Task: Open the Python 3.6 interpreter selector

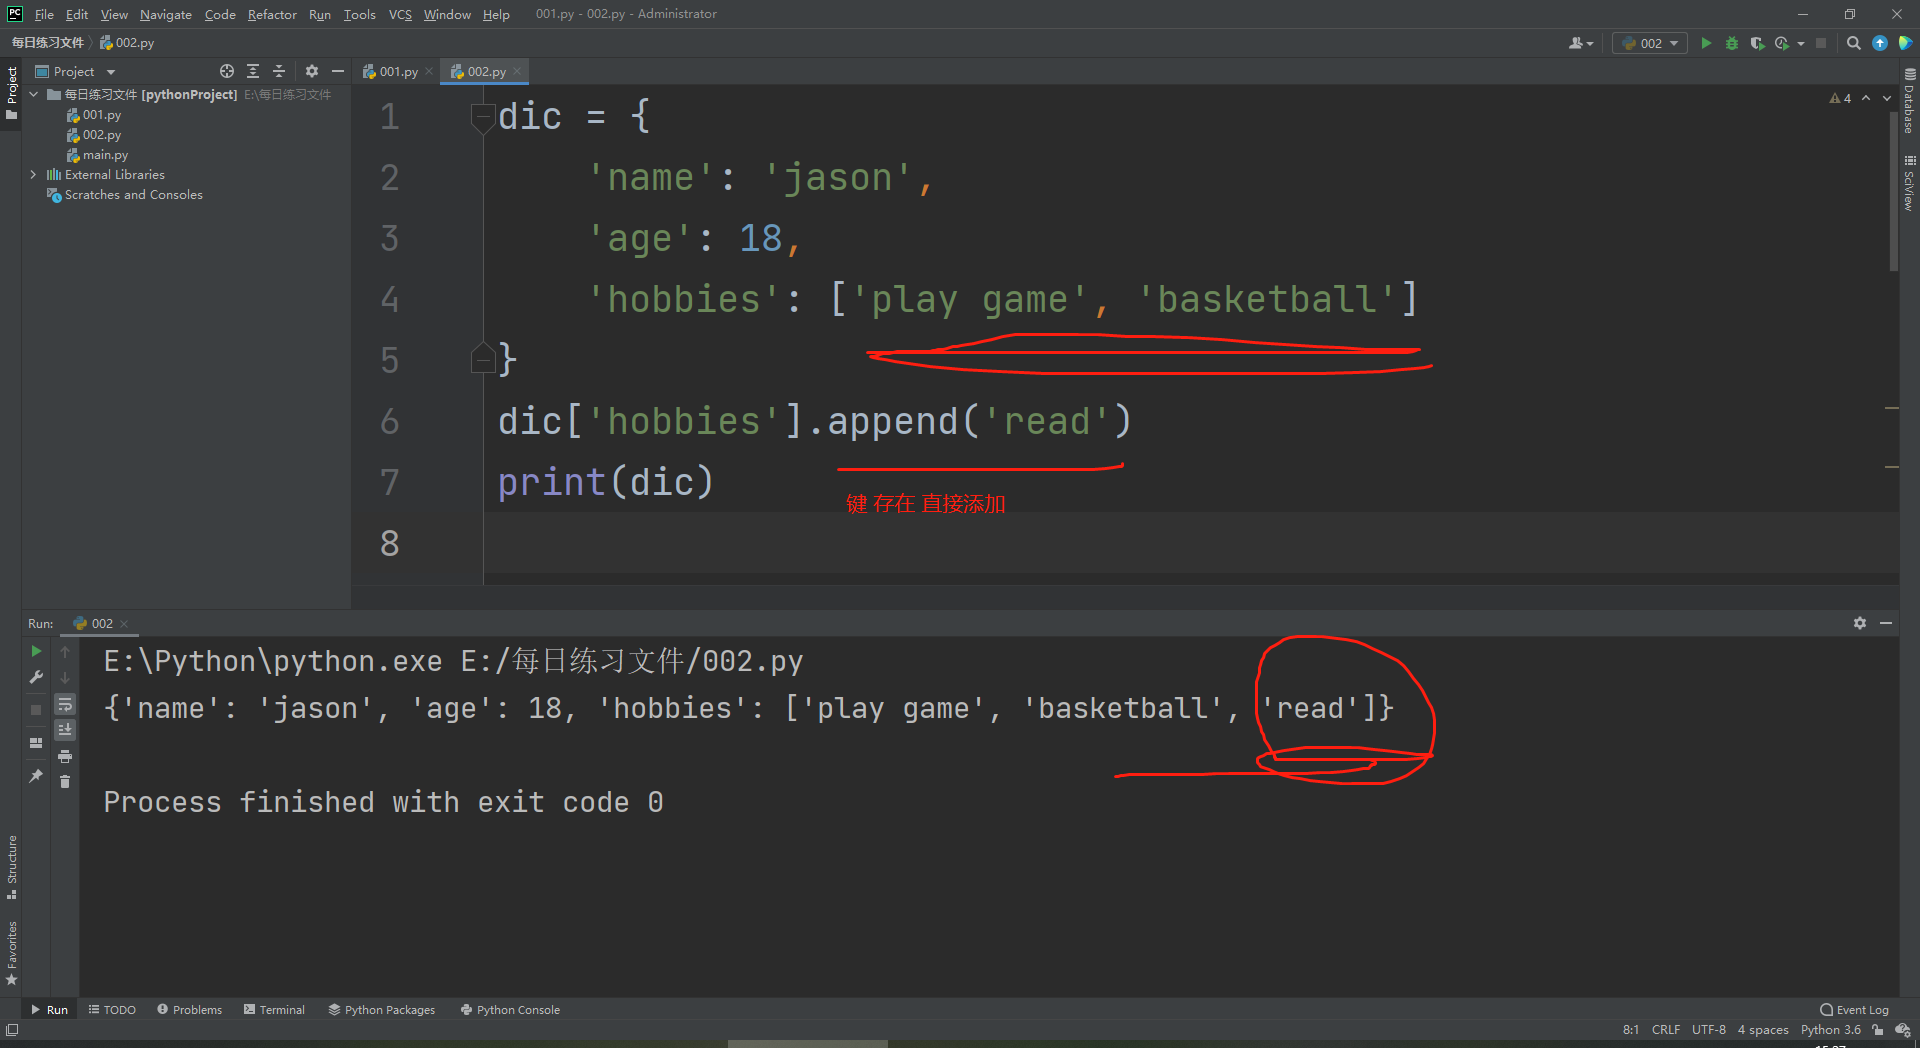Action: coord(1831,1030)
